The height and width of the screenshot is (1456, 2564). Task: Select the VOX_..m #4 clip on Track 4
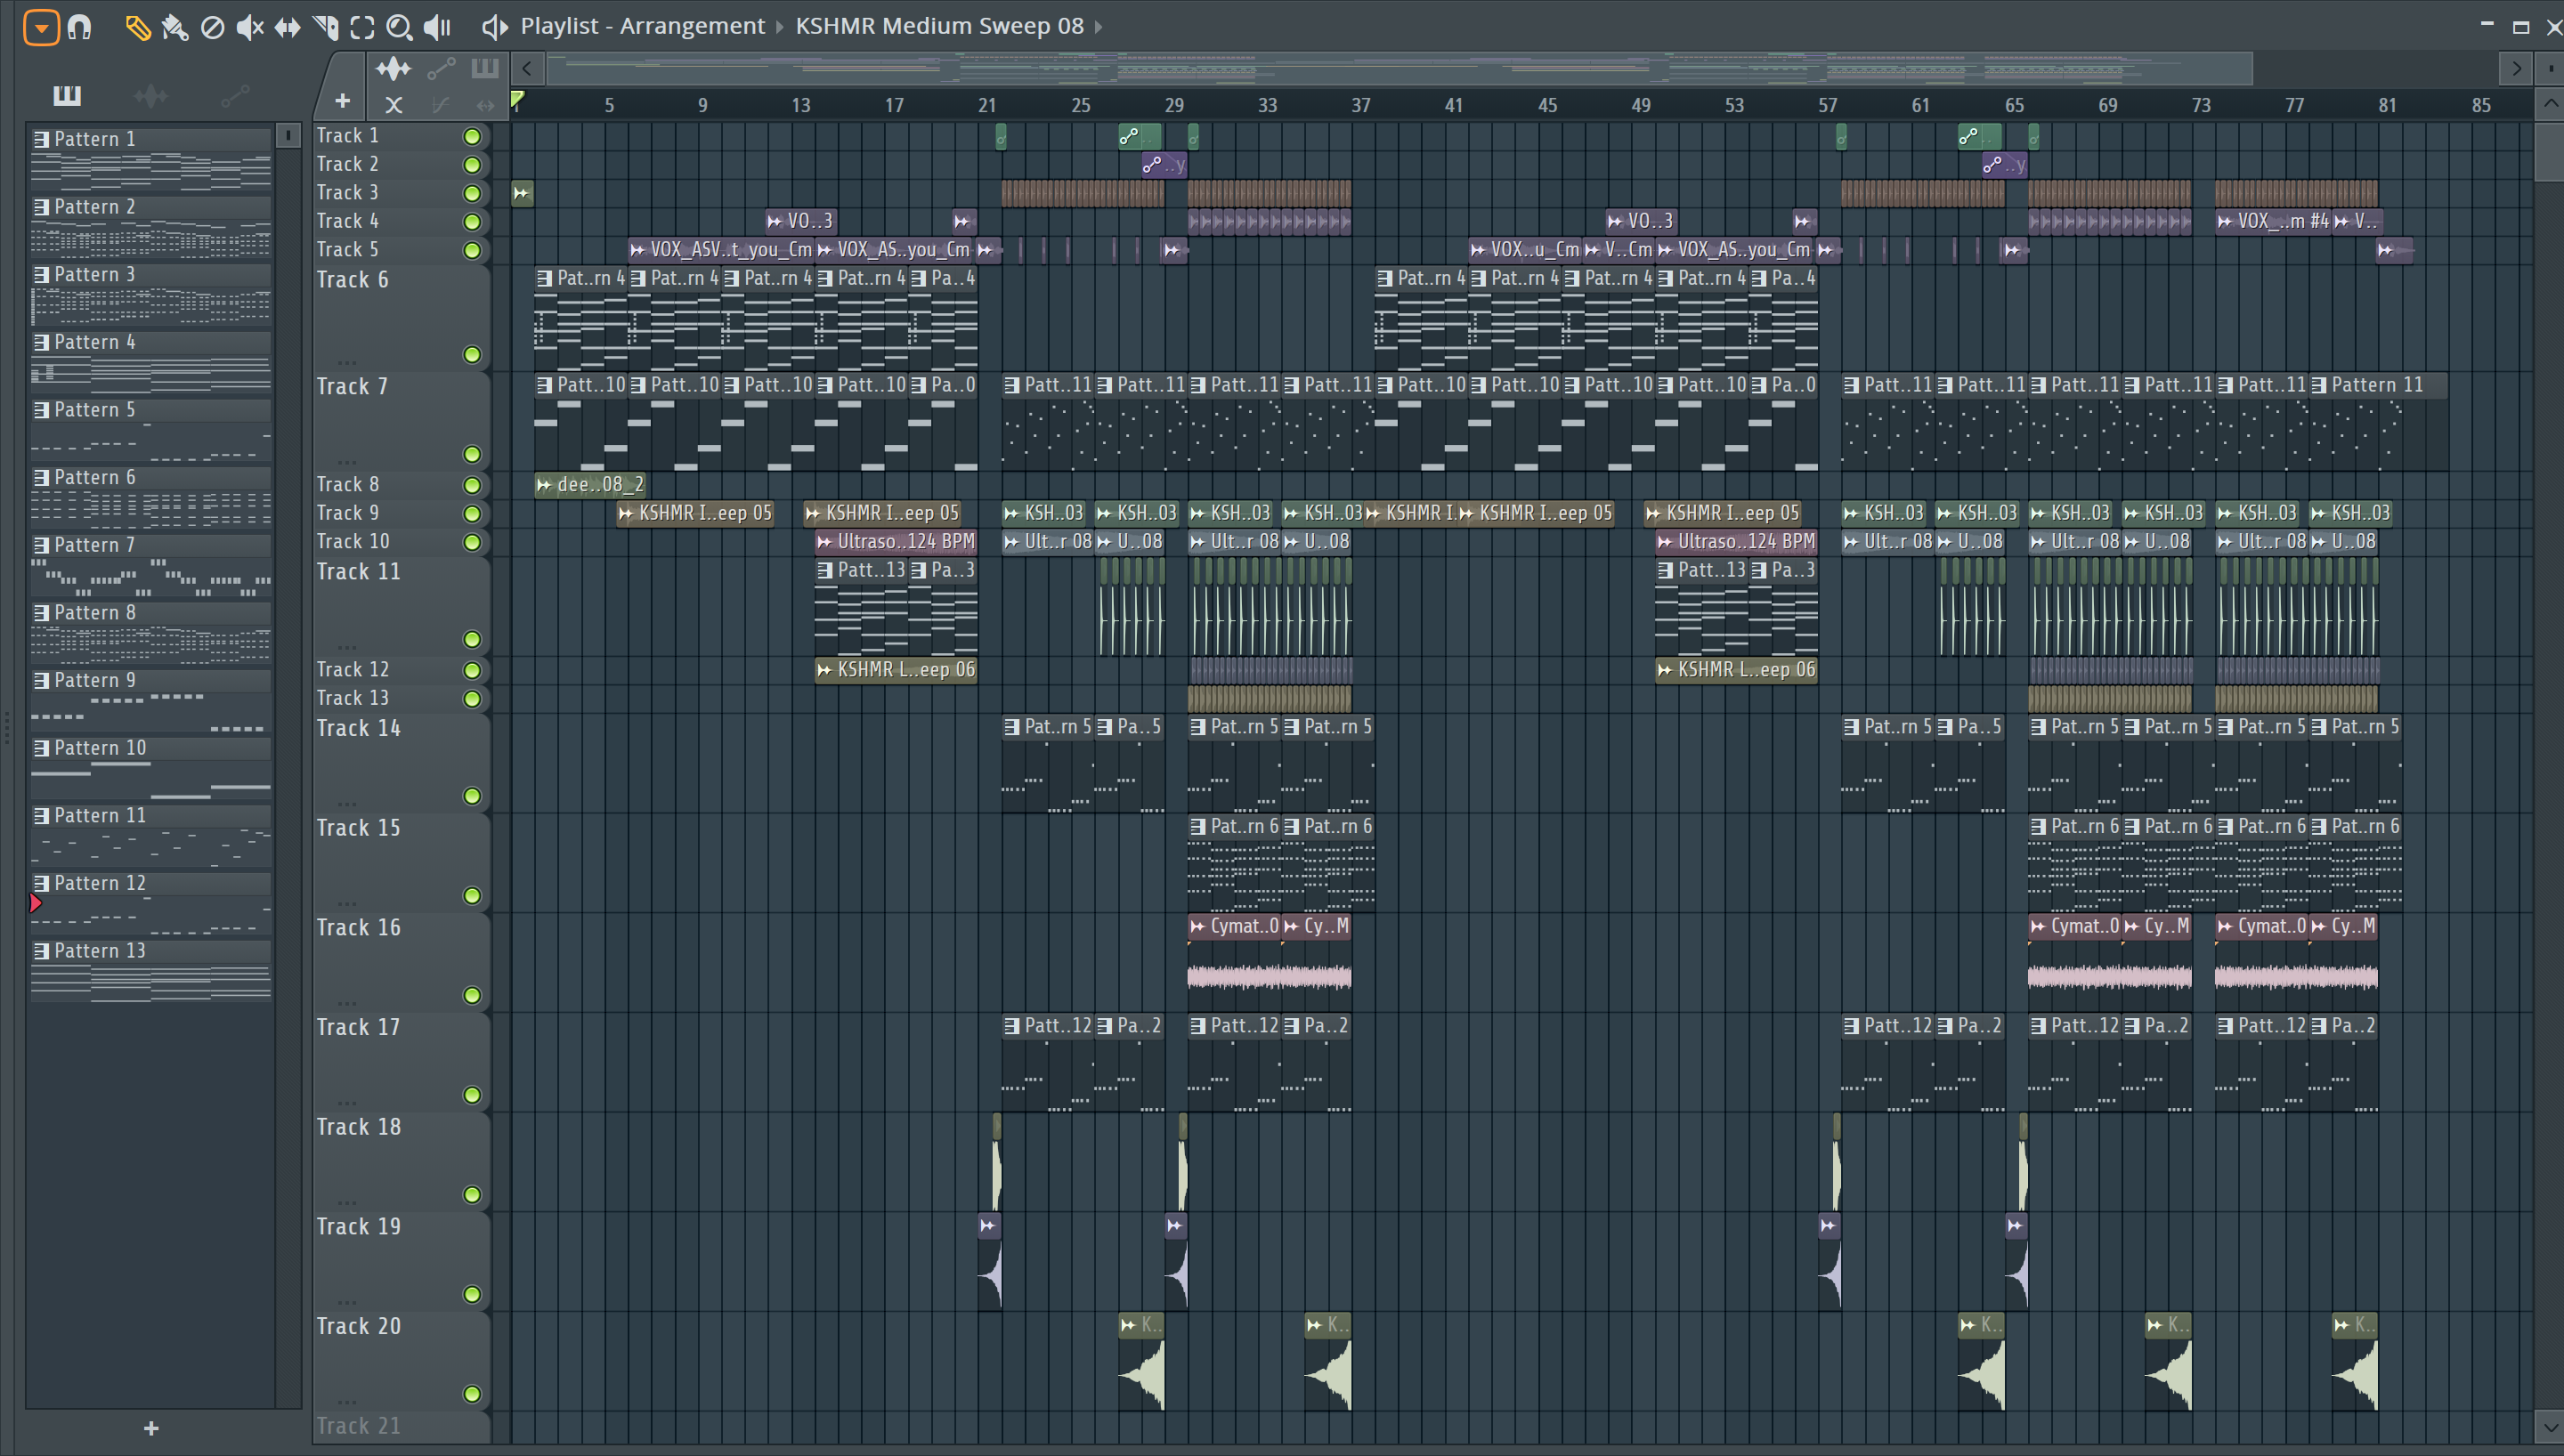tap(2273, 222)
